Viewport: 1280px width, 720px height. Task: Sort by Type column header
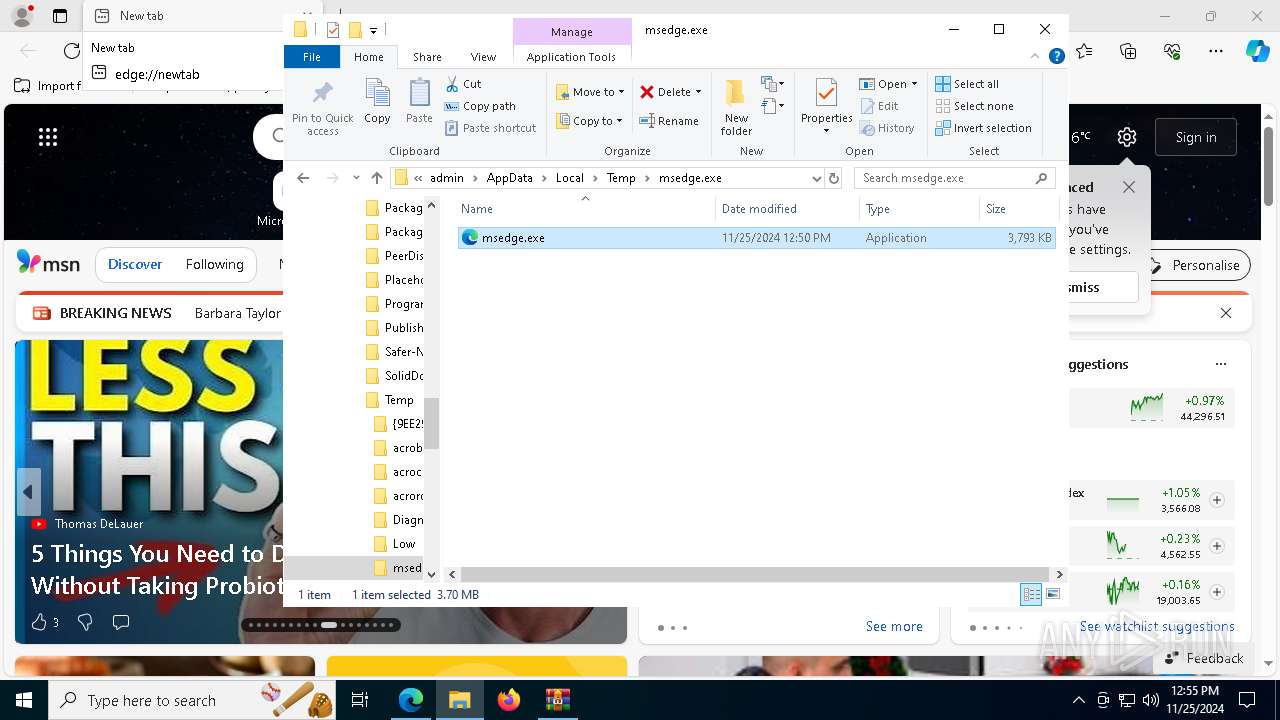tap(919, 209)
